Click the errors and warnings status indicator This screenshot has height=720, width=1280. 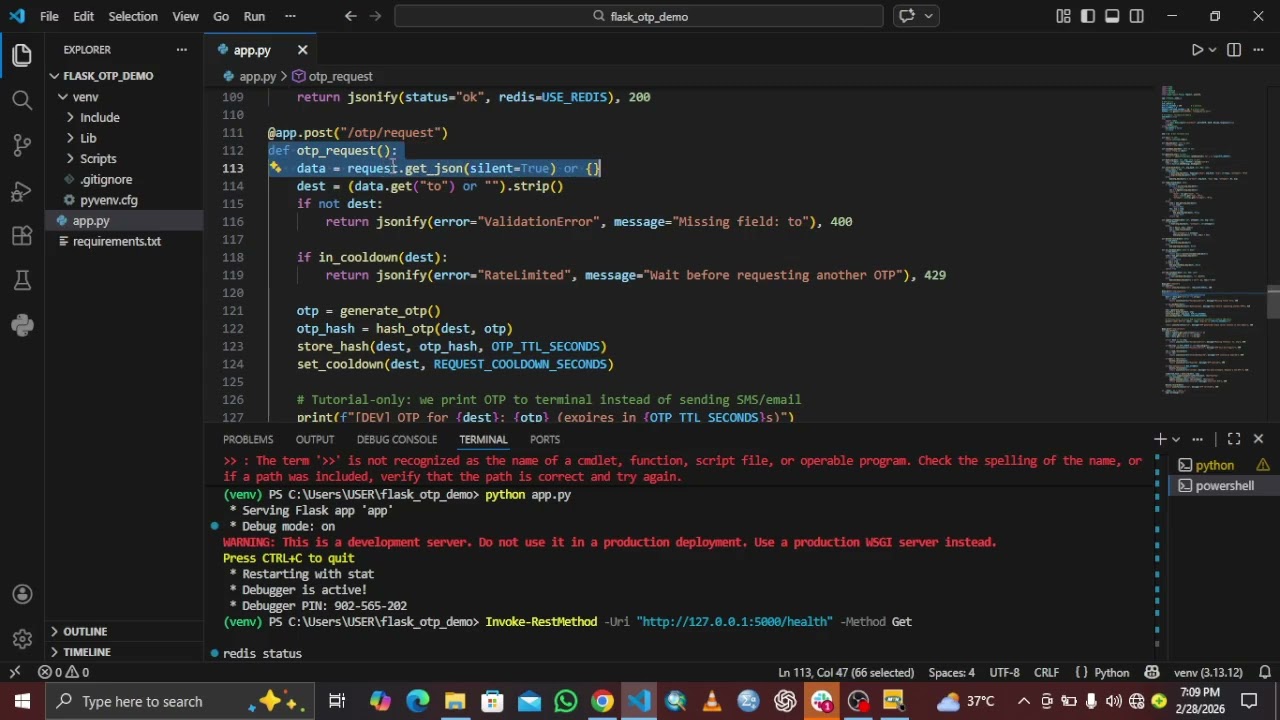pyautogui.click(x=63, y=673)
